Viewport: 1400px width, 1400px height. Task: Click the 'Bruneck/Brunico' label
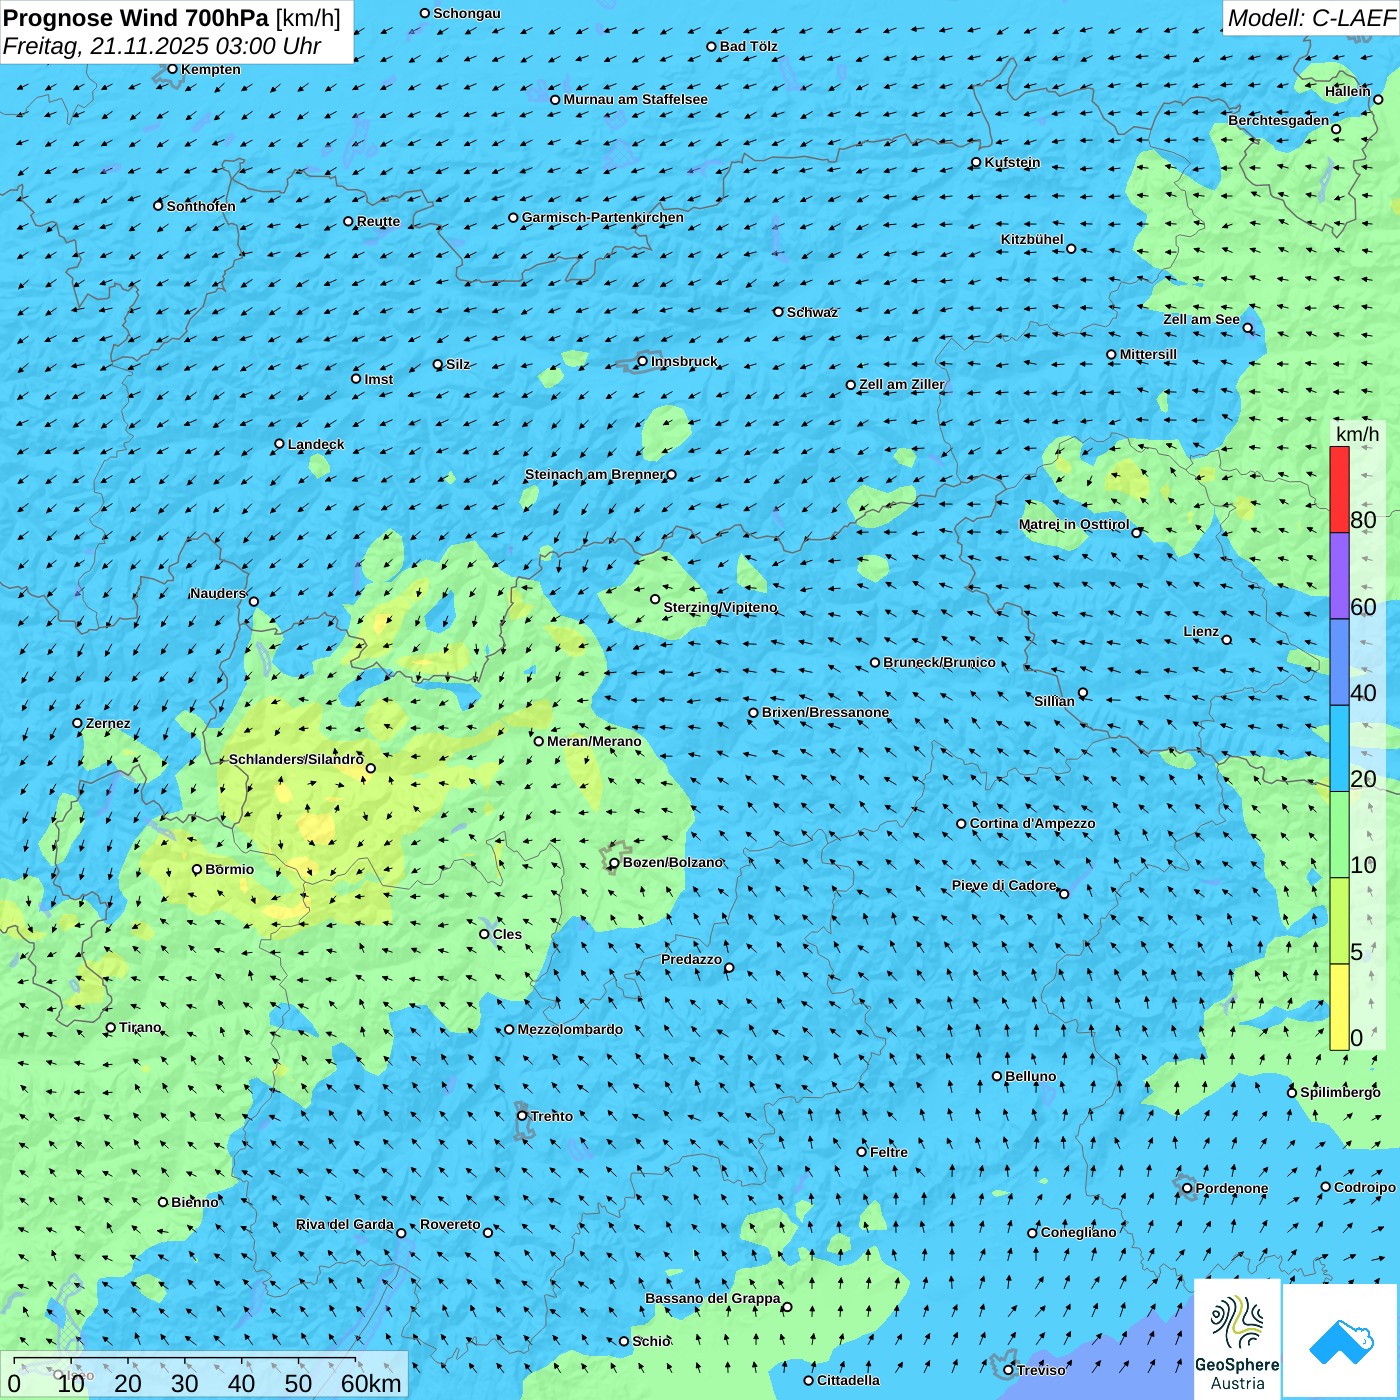(939, 662)
